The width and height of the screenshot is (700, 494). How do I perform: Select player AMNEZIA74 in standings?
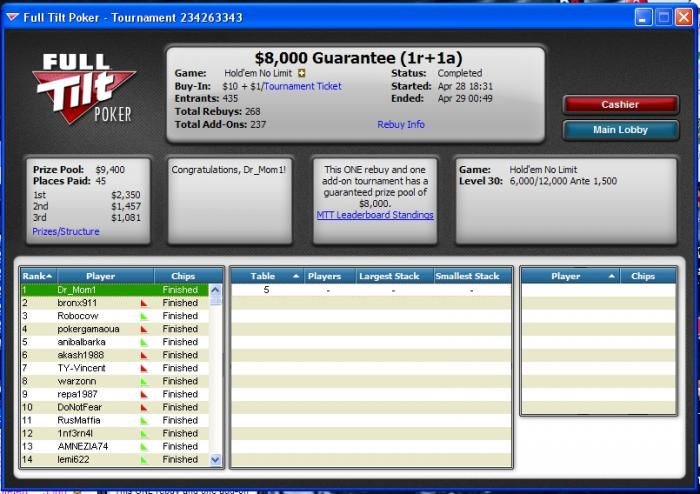click(x=115, y=446)
